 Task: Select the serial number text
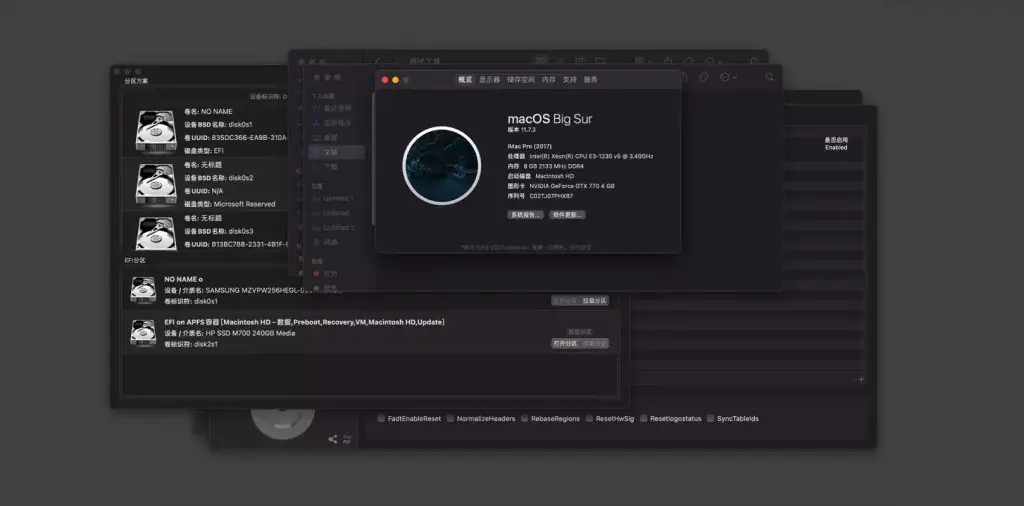coord(540,196)
